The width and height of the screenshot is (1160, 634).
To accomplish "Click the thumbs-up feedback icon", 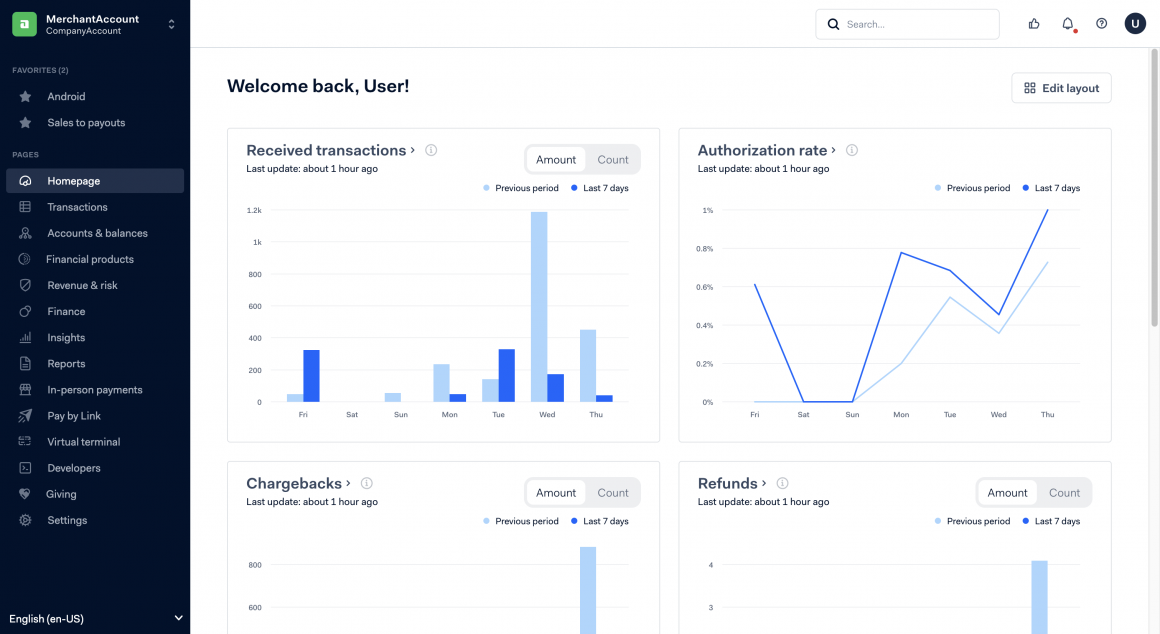I will [1034, 24].
